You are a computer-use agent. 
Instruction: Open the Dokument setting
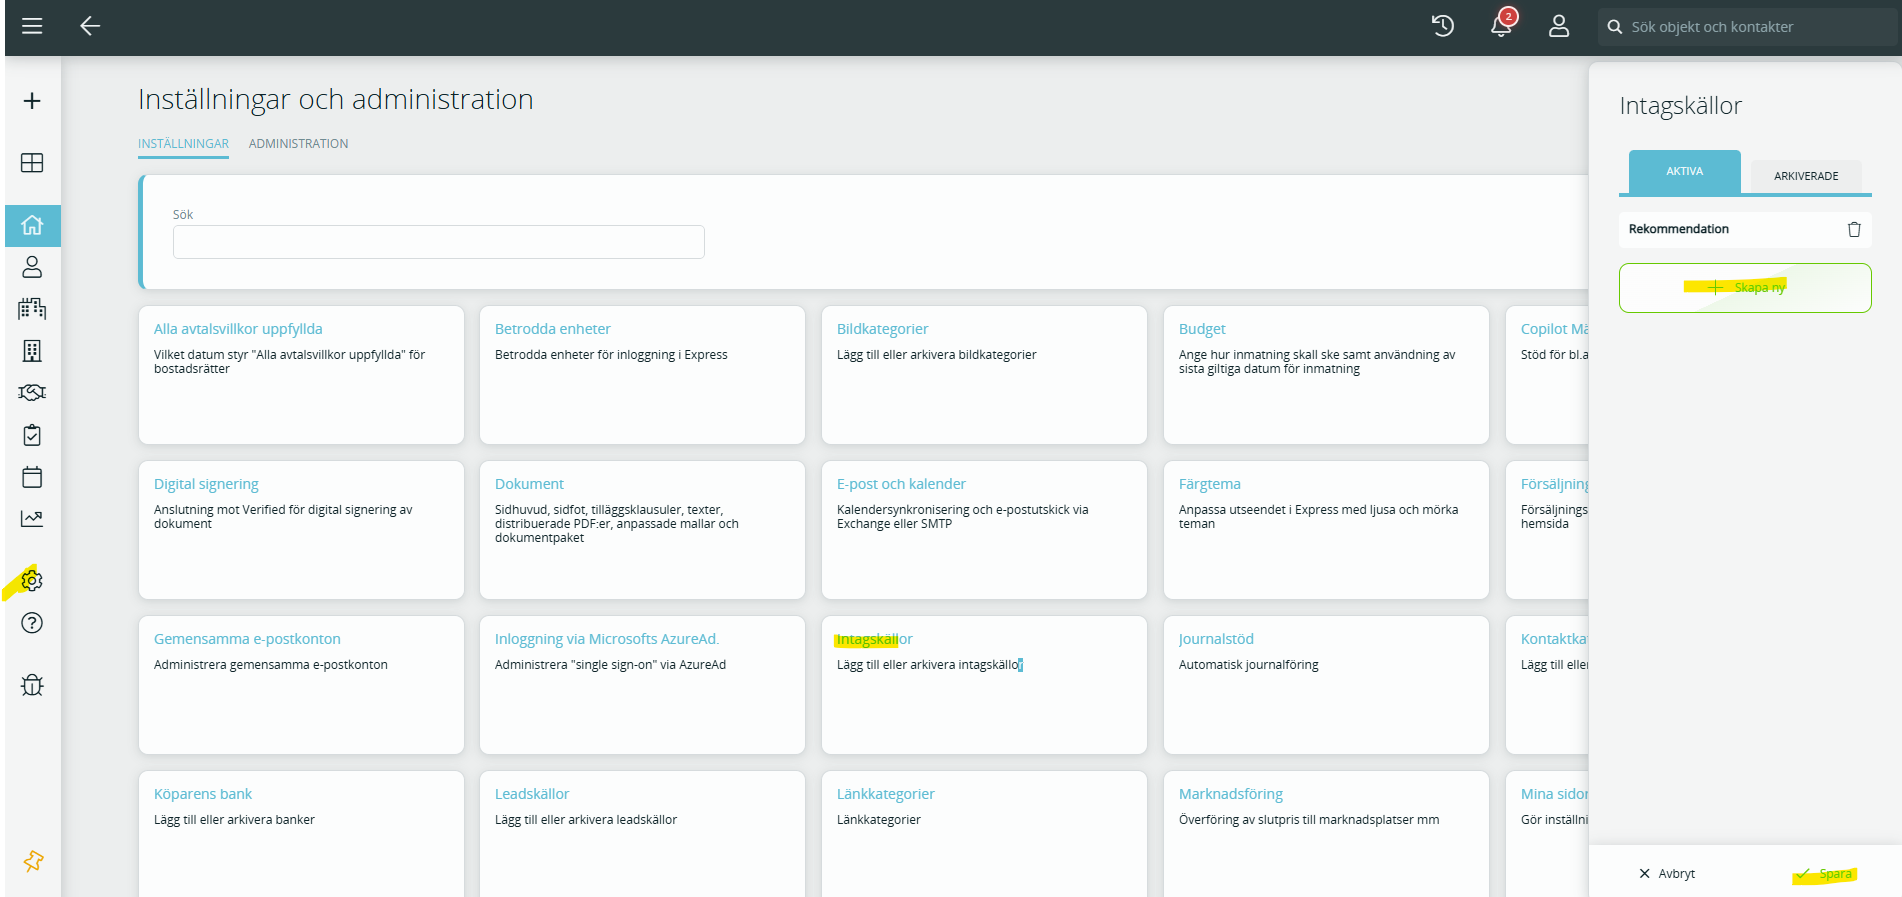(x=642, y=530)
